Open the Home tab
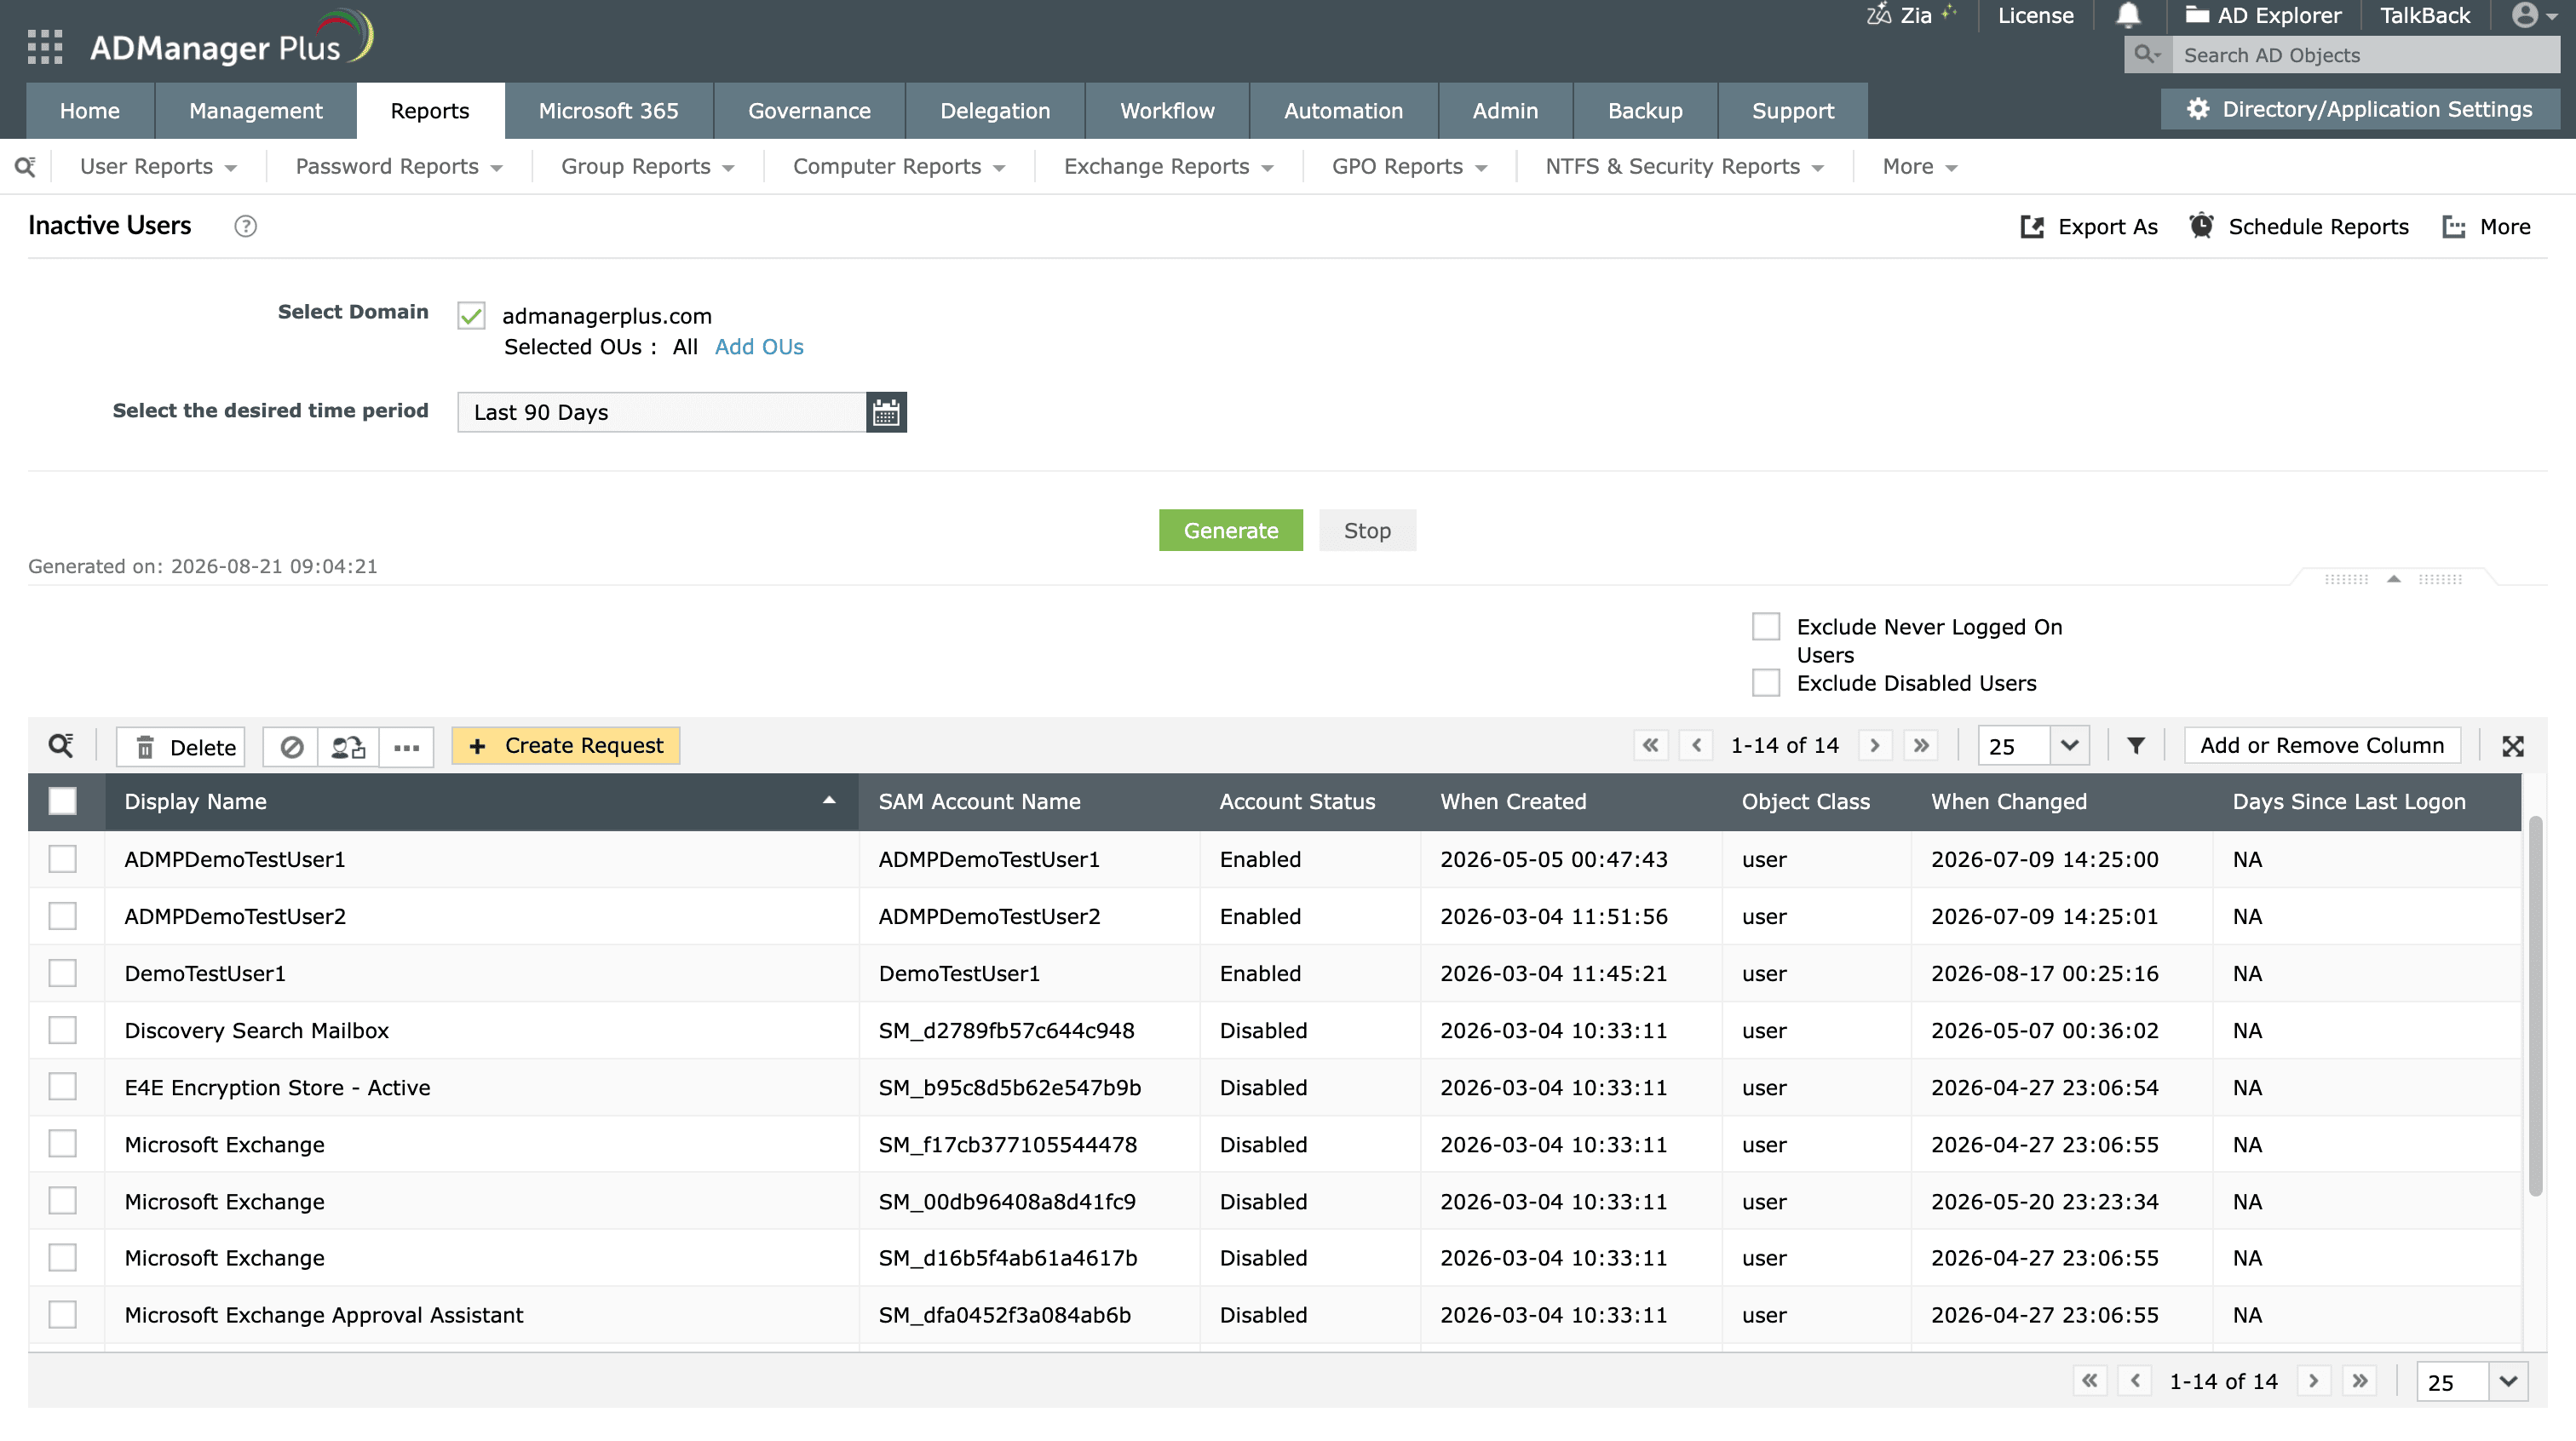The image size is (2576, 1441). (89, 111)
